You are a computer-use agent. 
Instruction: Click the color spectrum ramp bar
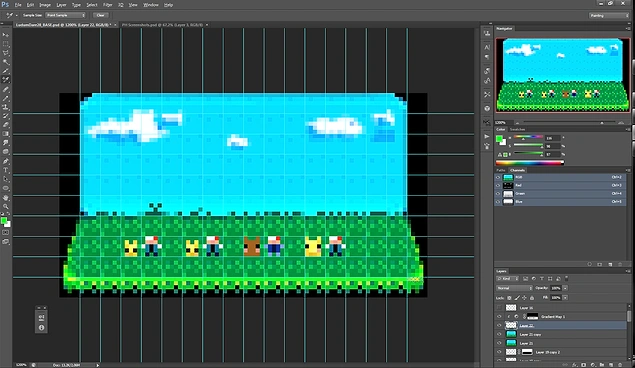(530, 163)
